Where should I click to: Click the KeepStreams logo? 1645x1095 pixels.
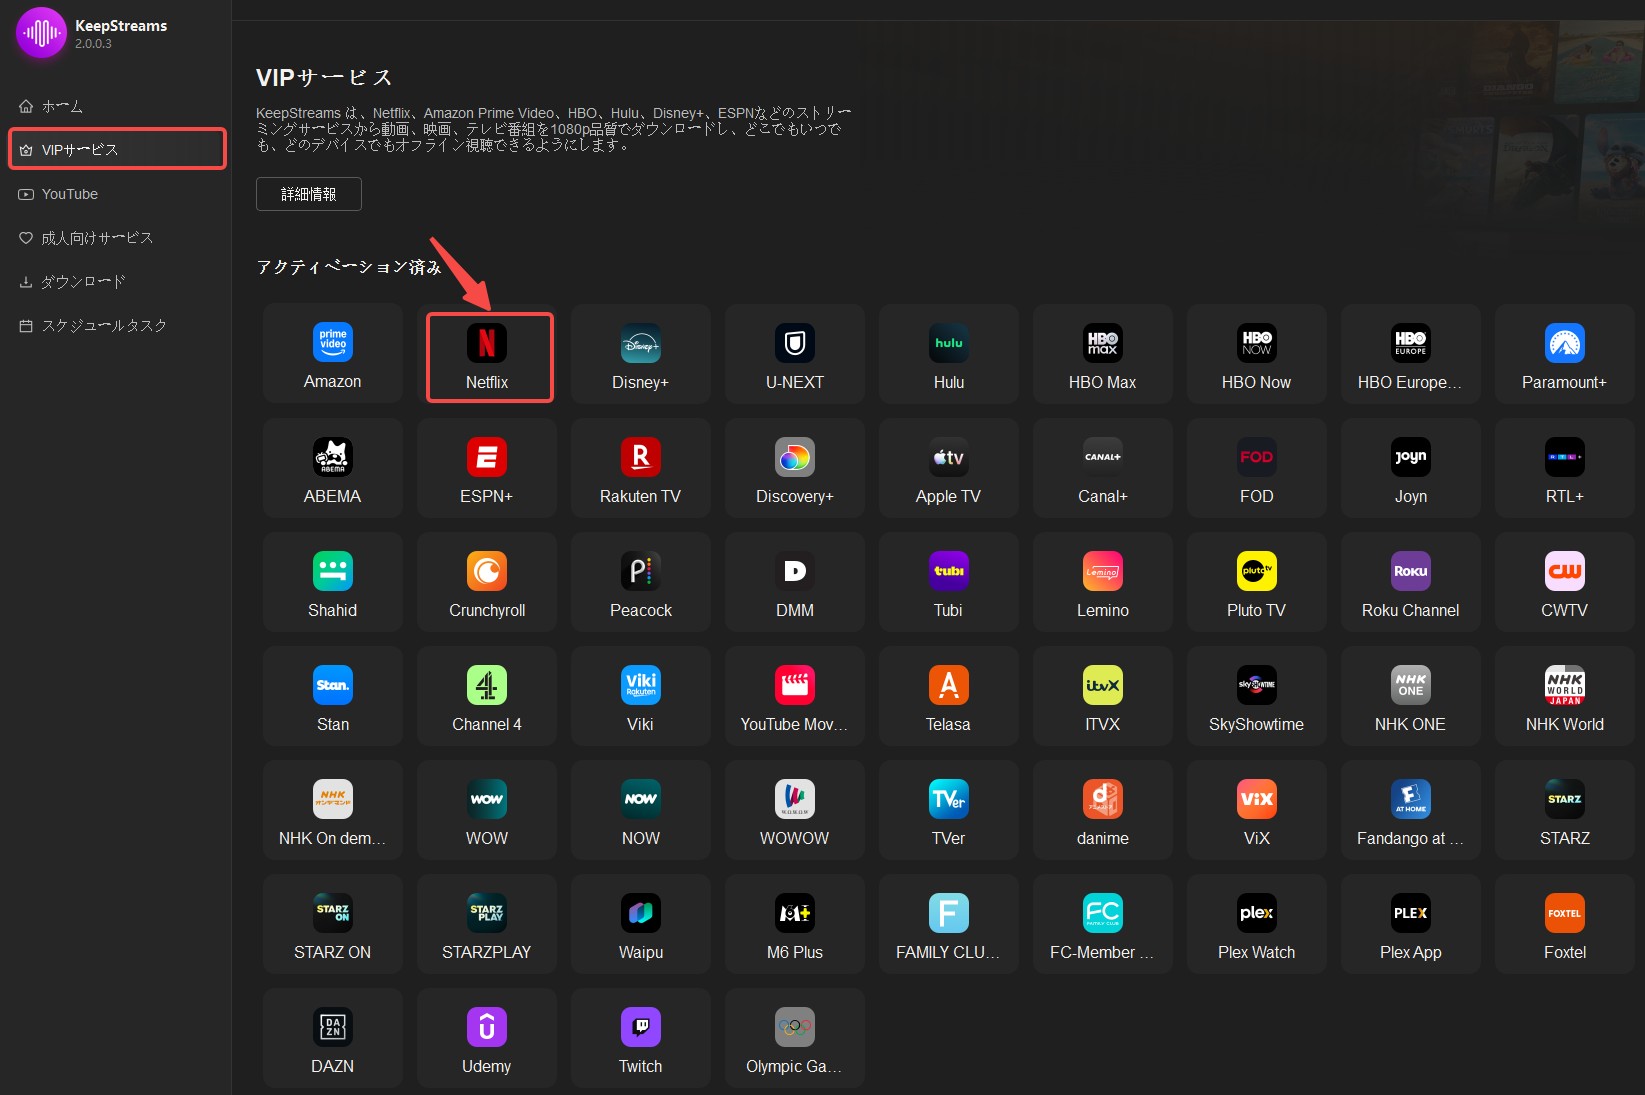tap(41, 33)
